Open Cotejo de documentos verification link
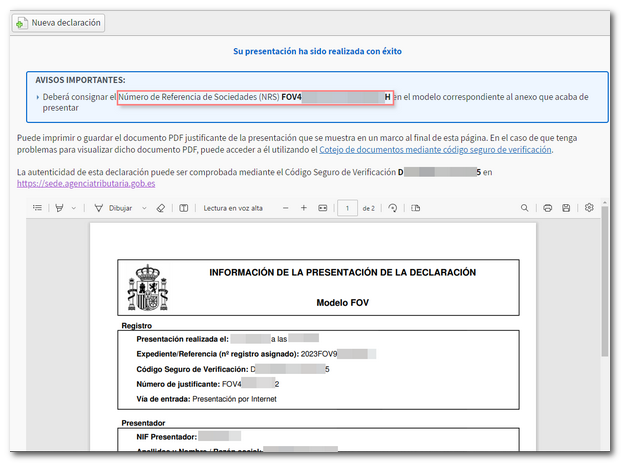 pos(435,149)
